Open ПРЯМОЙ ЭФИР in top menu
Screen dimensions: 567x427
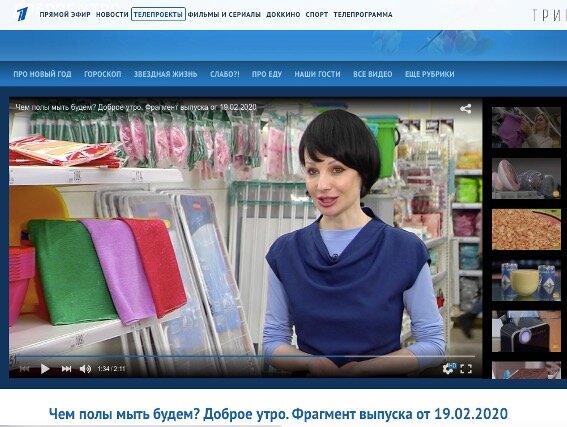pos(65,14)
